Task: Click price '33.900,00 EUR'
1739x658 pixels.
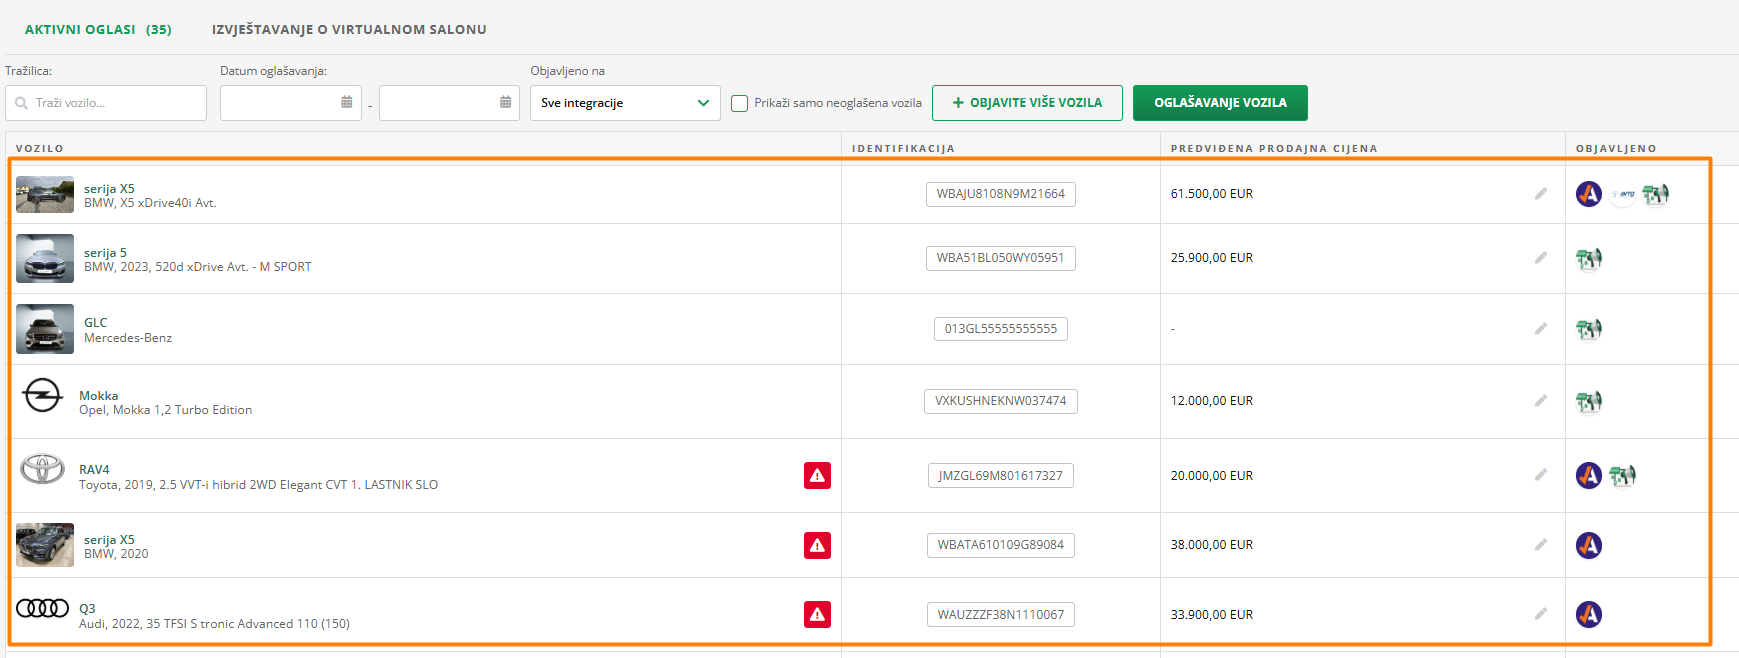Action: [x=1212, y=615]
